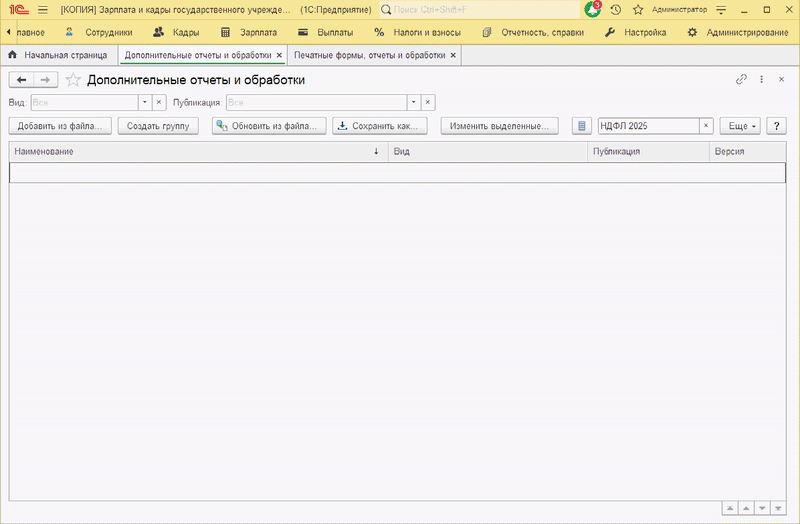Add this page to favorites star
The image size is (800, 524).
(73, 80)
